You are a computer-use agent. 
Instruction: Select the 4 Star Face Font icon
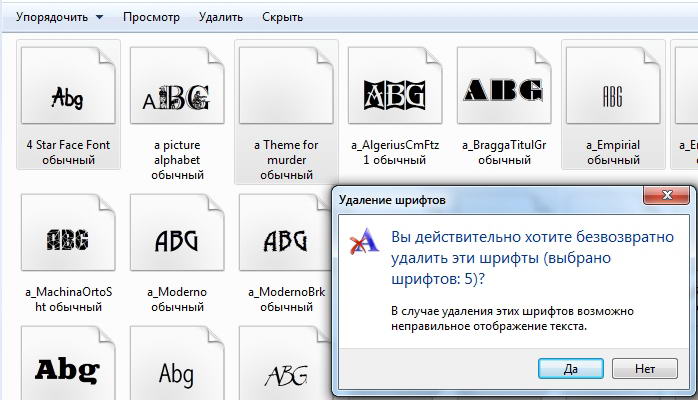click(x=68, y=85)
